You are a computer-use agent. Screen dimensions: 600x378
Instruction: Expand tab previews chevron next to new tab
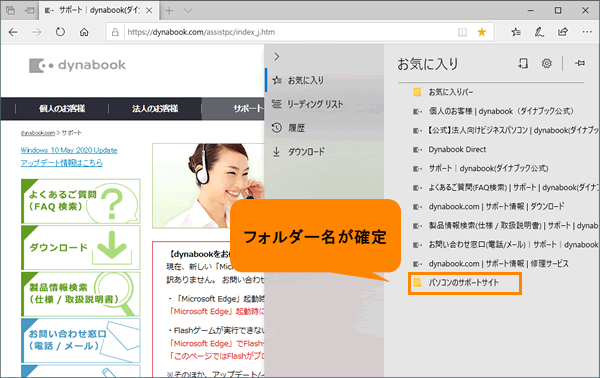[188, 11]
